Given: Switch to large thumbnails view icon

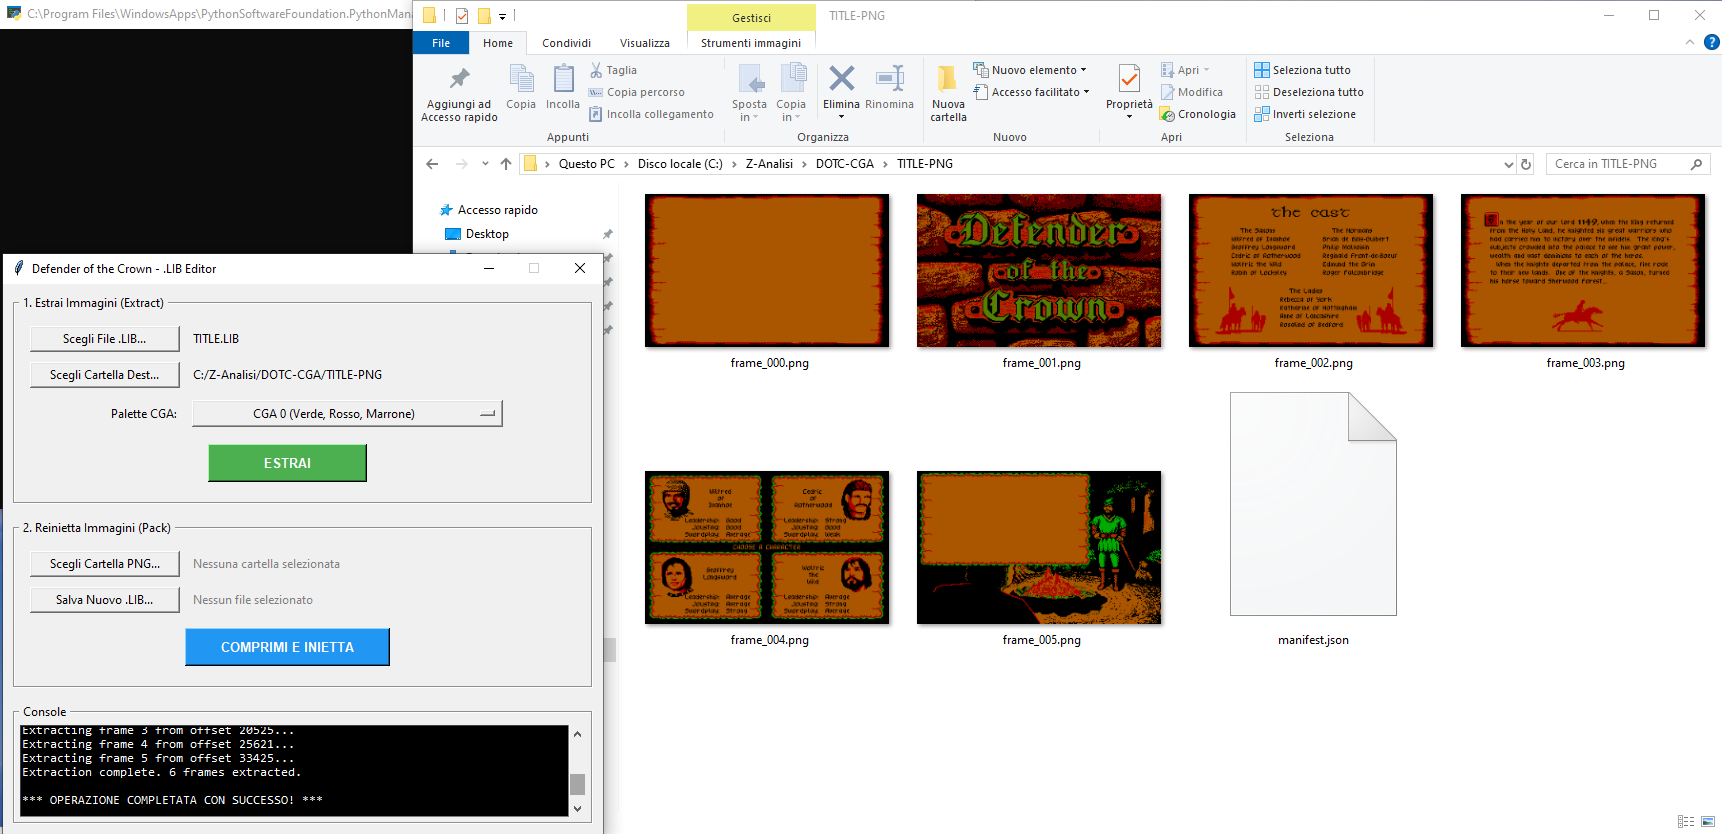Looking at the screenshot, I should (x=1708, y=822).
